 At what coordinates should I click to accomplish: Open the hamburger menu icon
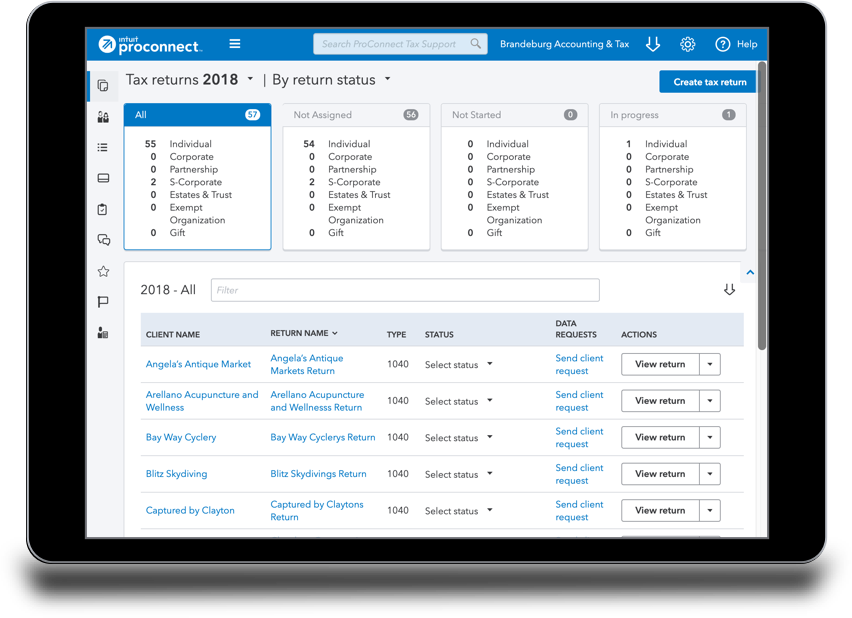coord(235,43)
